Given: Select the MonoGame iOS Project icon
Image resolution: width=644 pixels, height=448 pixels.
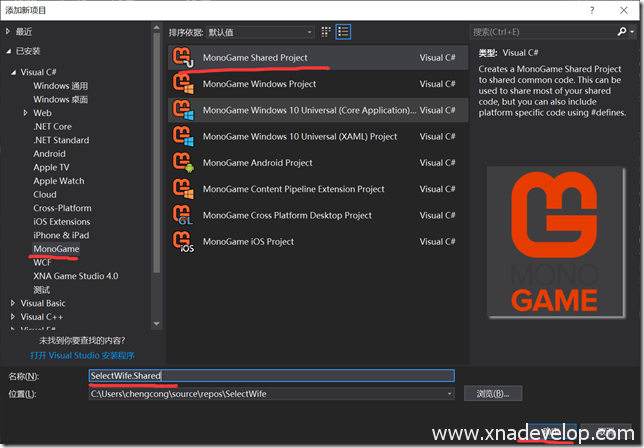Looking at the screenshot, I should (x=184, y=241).
